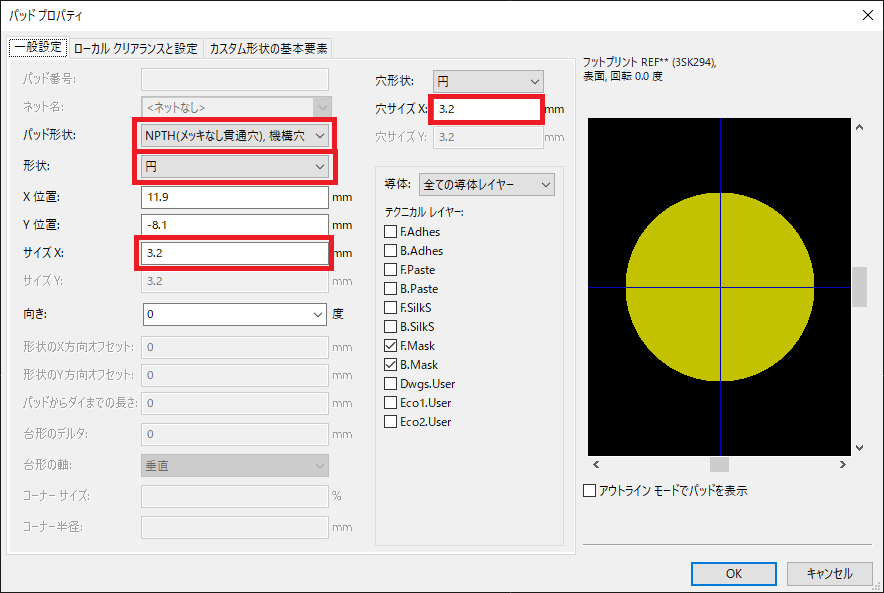Screen dimensions: 884x593
Task: Click the 穴サイズ X input field
Action: coord(487,109)
